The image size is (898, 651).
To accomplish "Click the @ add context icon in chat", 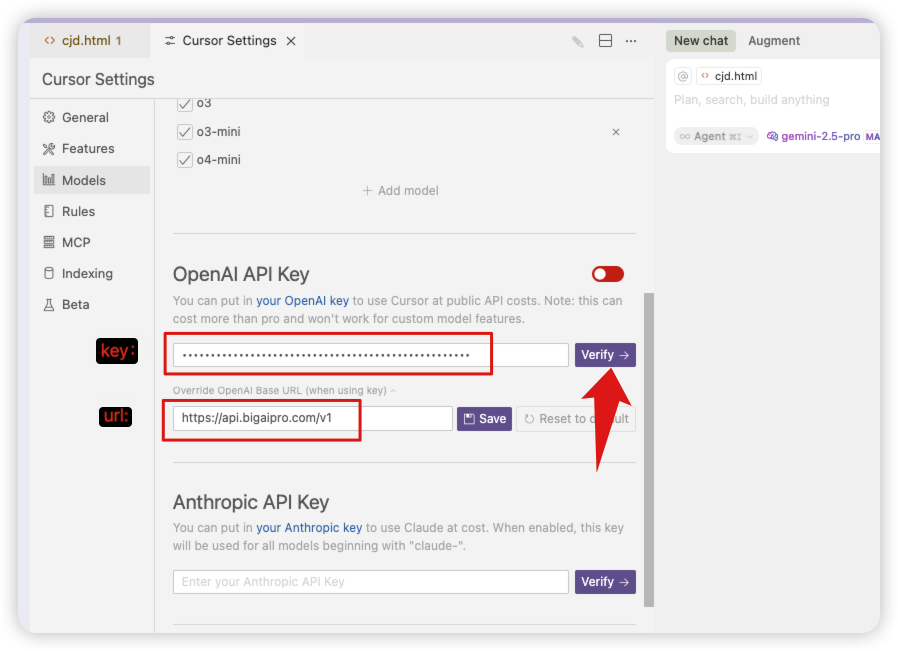I will [683, 76].
